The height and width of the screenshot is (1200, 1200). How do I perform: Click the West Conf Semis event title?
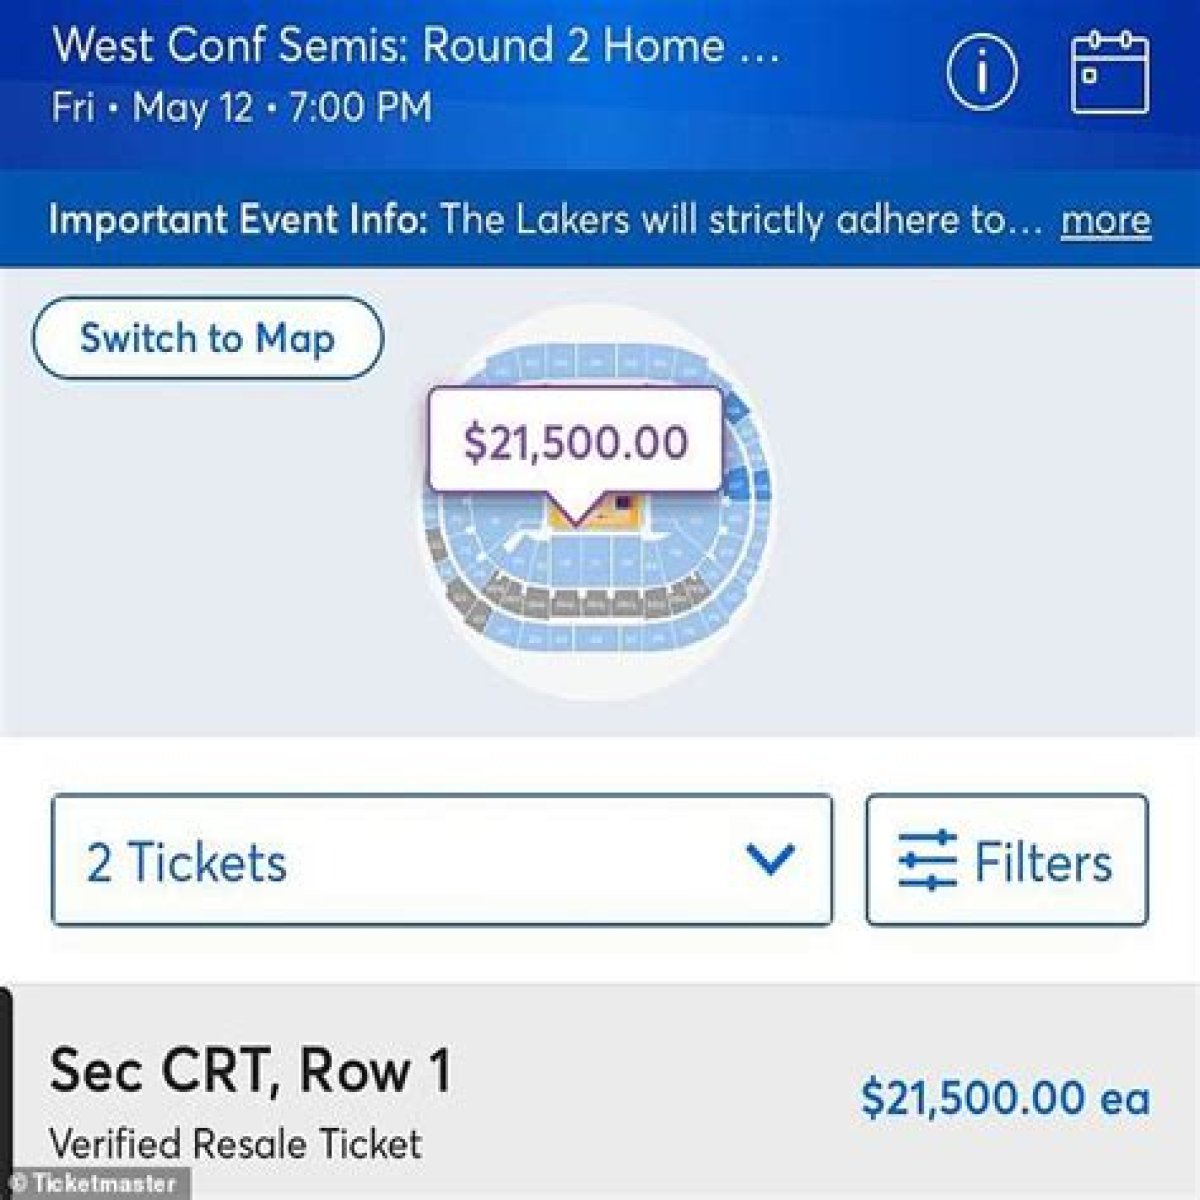pyautogui.click(x=416, y=46)
